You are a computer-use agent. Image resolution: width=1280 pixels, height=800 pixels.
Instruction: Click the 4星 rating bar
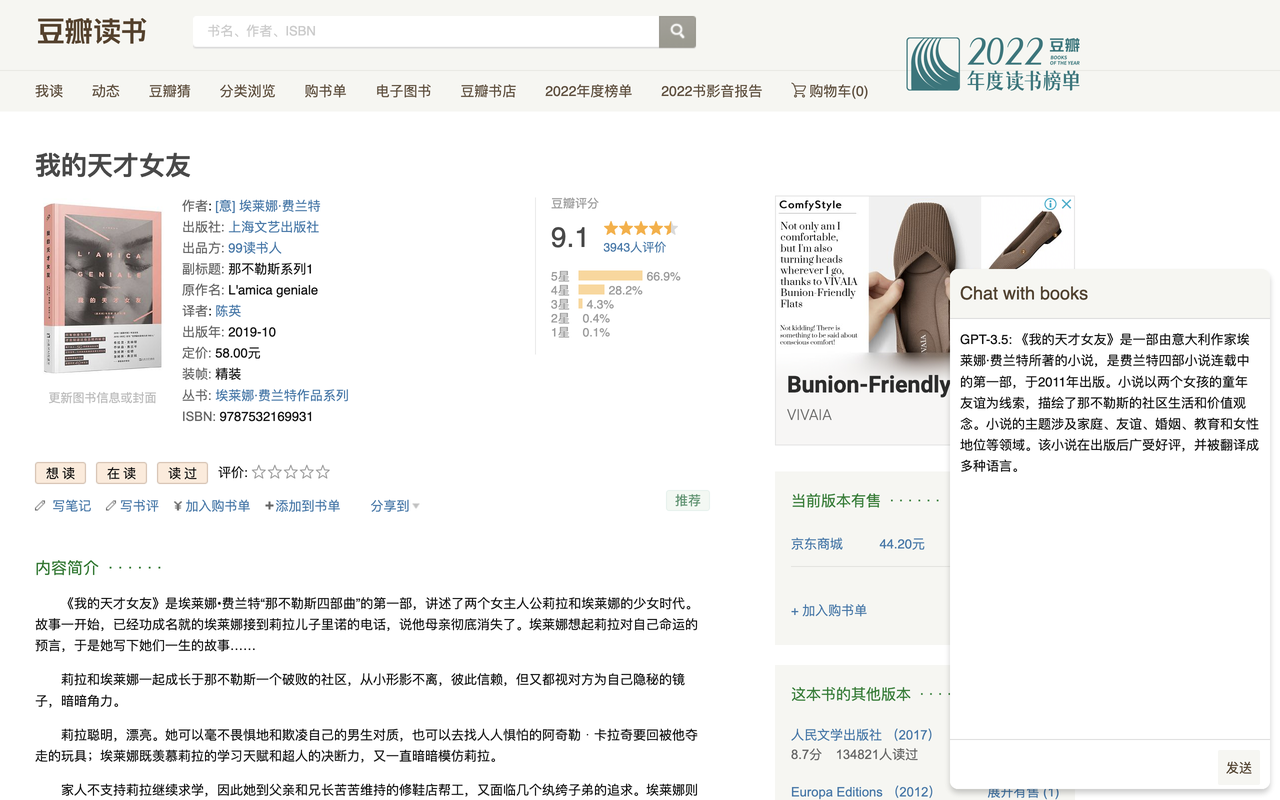(x=591, y=290)
